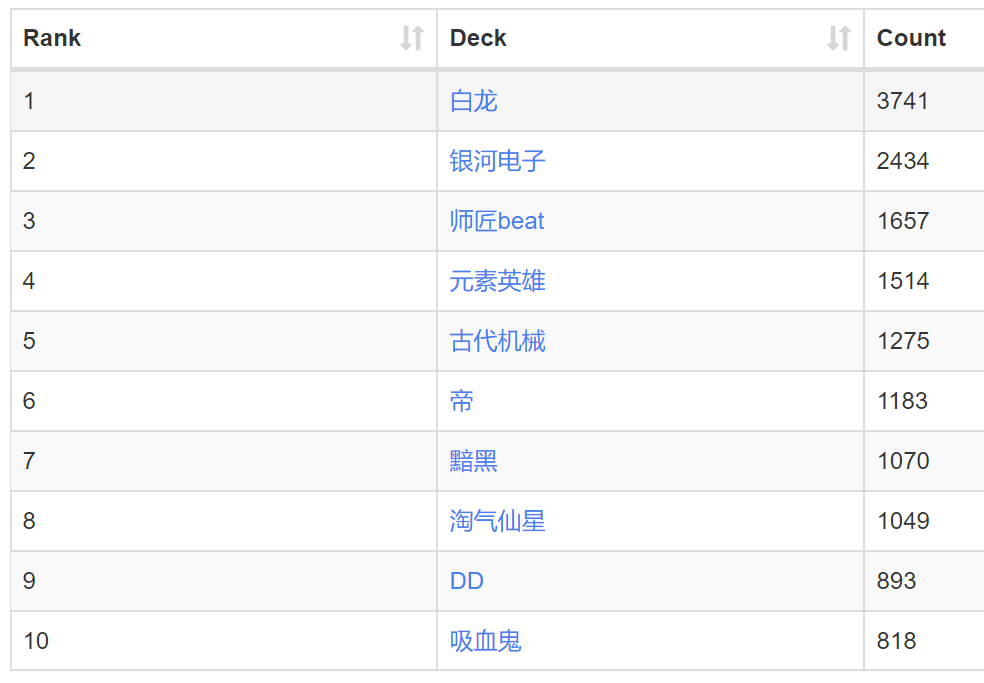The image size is (984, 683).
Task: Open the 银河电子 deck link
Action: [x=498, y=161]
